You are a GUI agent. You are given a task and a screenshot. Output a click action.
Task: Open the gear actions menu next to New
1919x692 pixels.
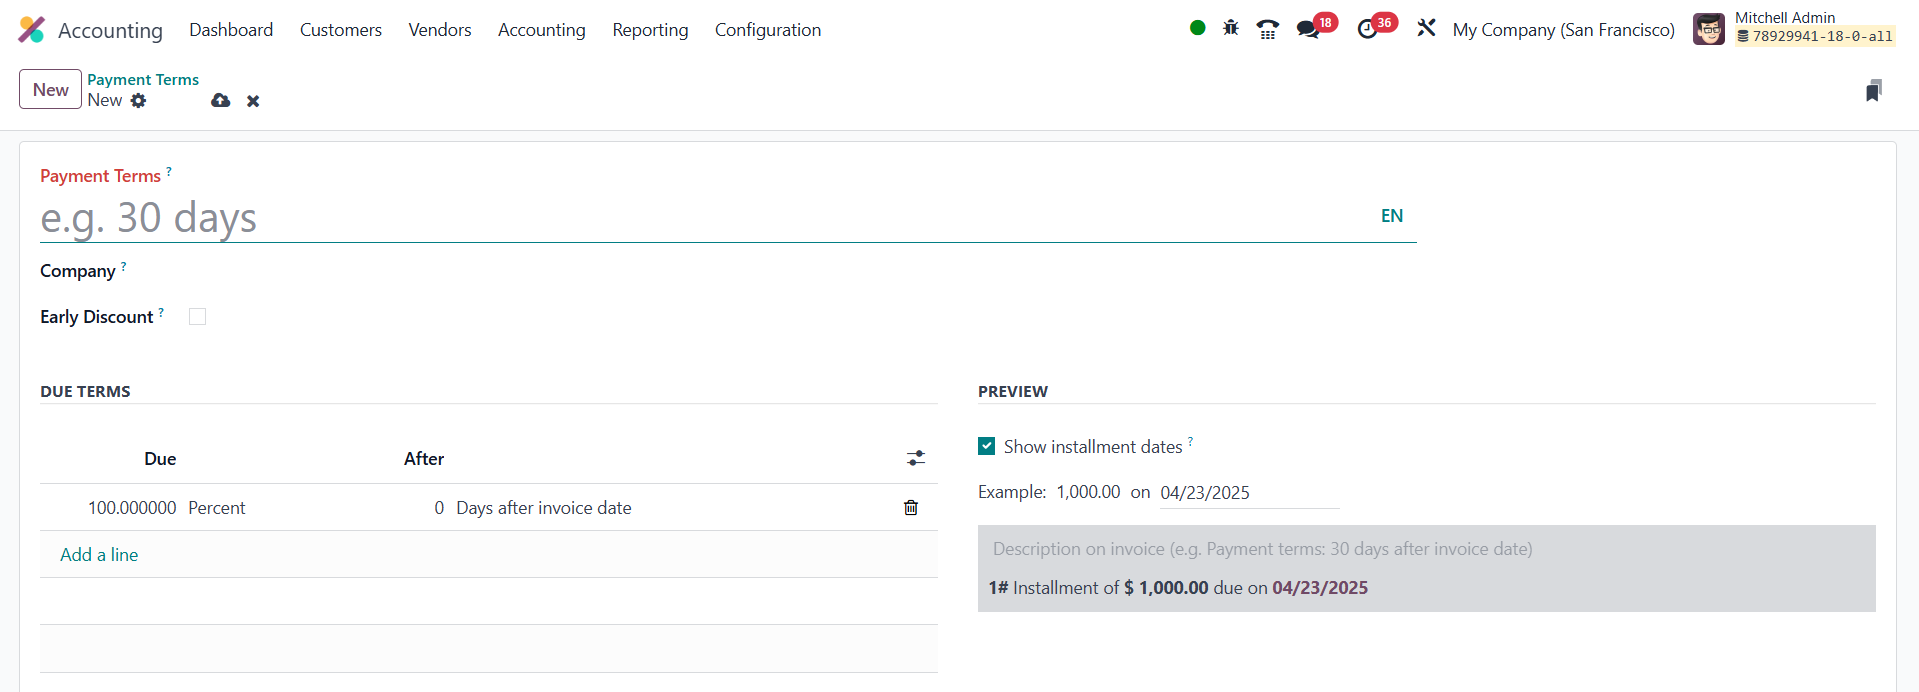139,101
